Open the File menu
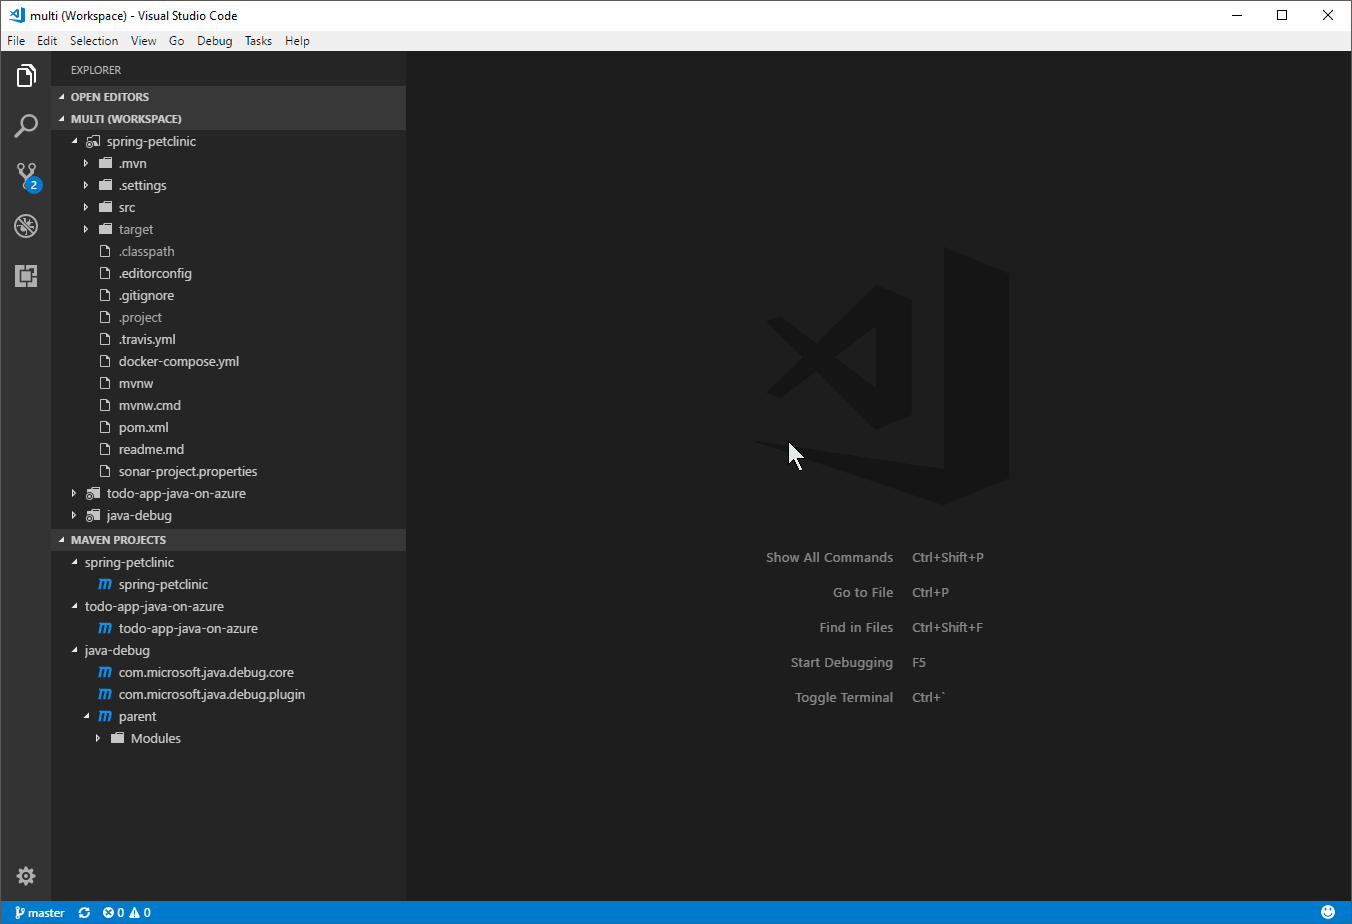Image resolution: width=1352 pixels, height=924 pixels. tap(16, 41)
